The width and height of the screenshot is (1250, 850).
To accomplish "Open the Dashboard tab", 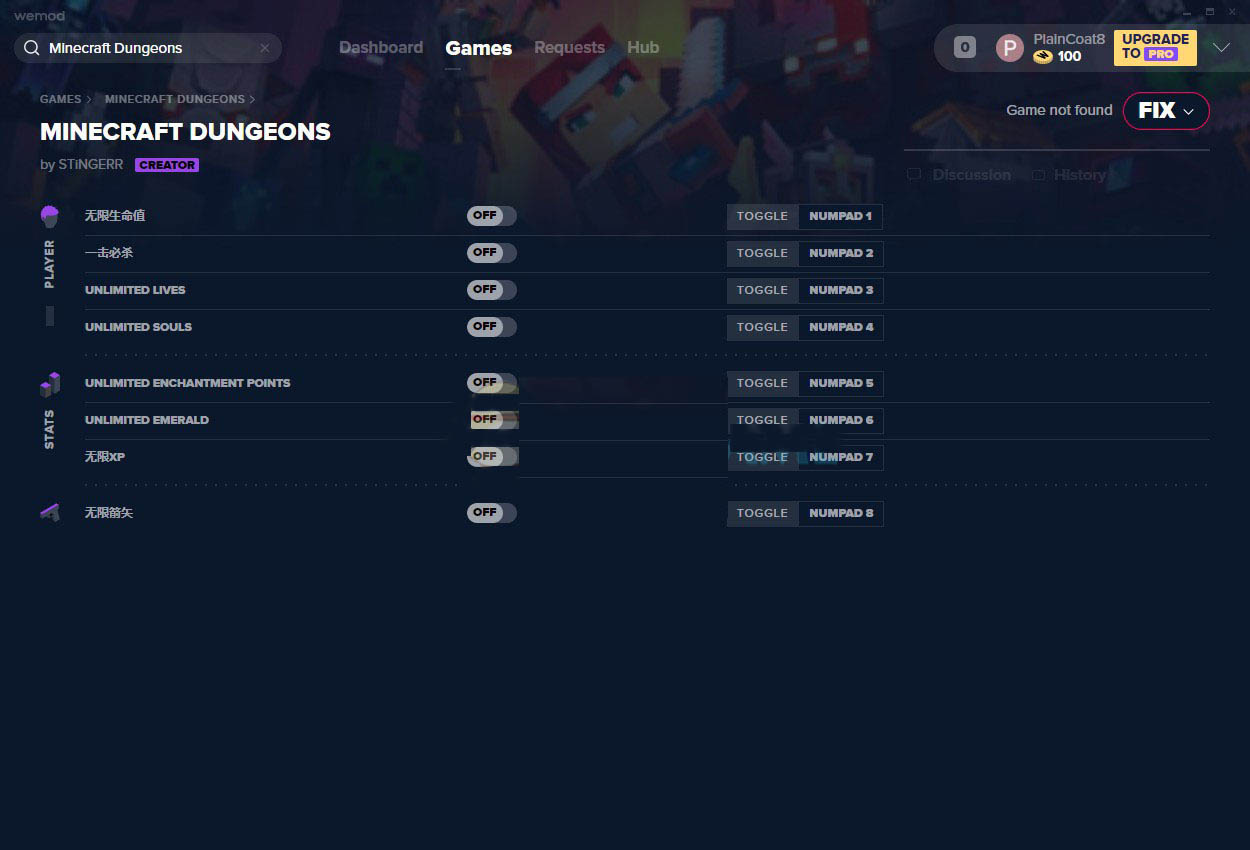I will (381, 48).
